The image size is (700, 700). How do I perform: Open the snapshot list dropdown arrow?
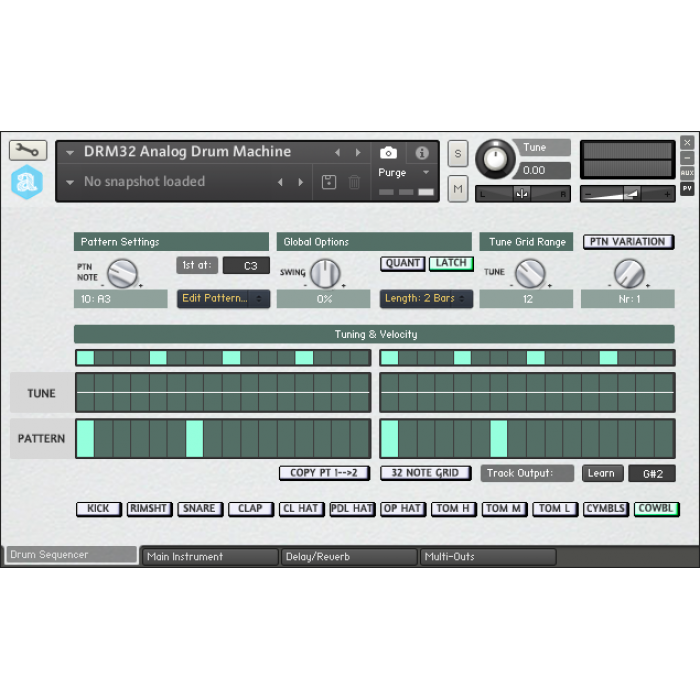tap(70, 182)
